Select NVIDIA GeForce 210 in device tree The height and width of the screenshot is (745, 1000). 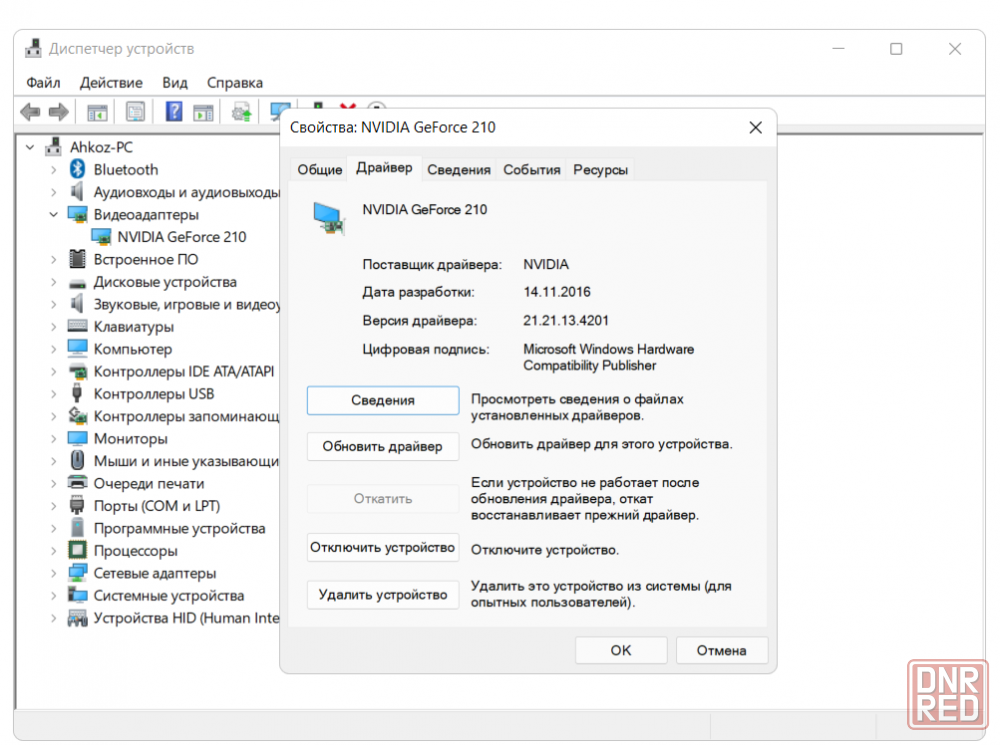[182, 237]
